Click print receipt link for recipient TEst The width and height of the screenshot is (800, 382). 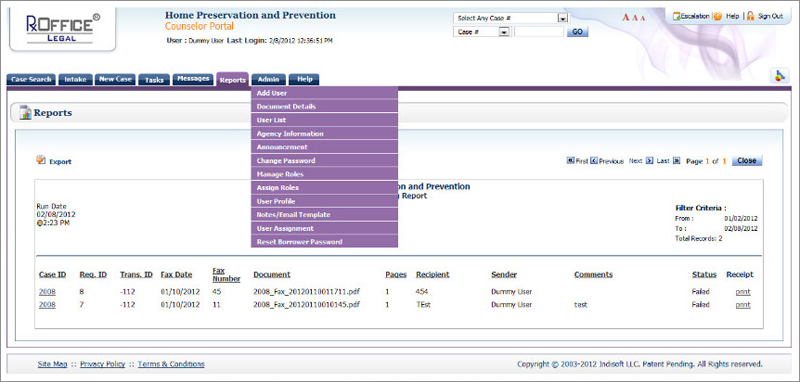point(743,304)
